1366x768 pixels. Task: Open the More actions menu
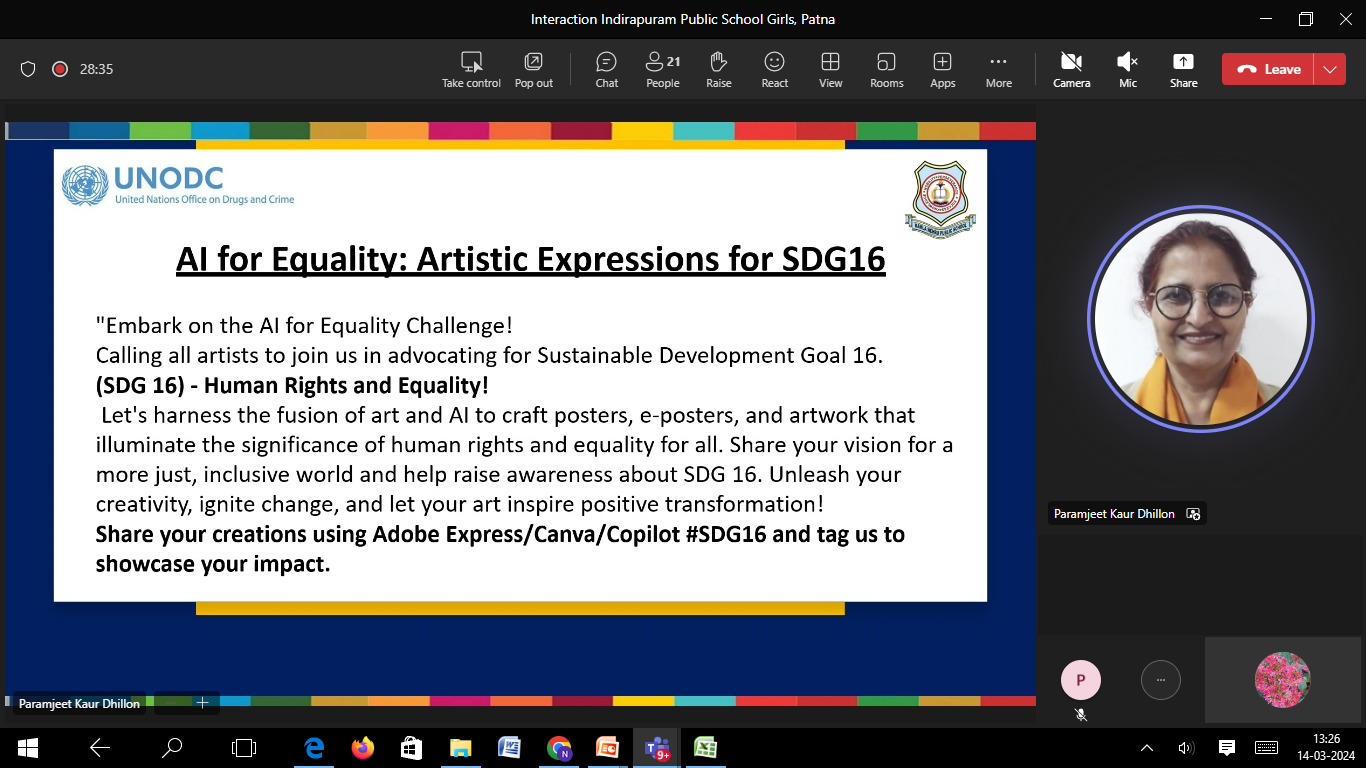point(999,70)
